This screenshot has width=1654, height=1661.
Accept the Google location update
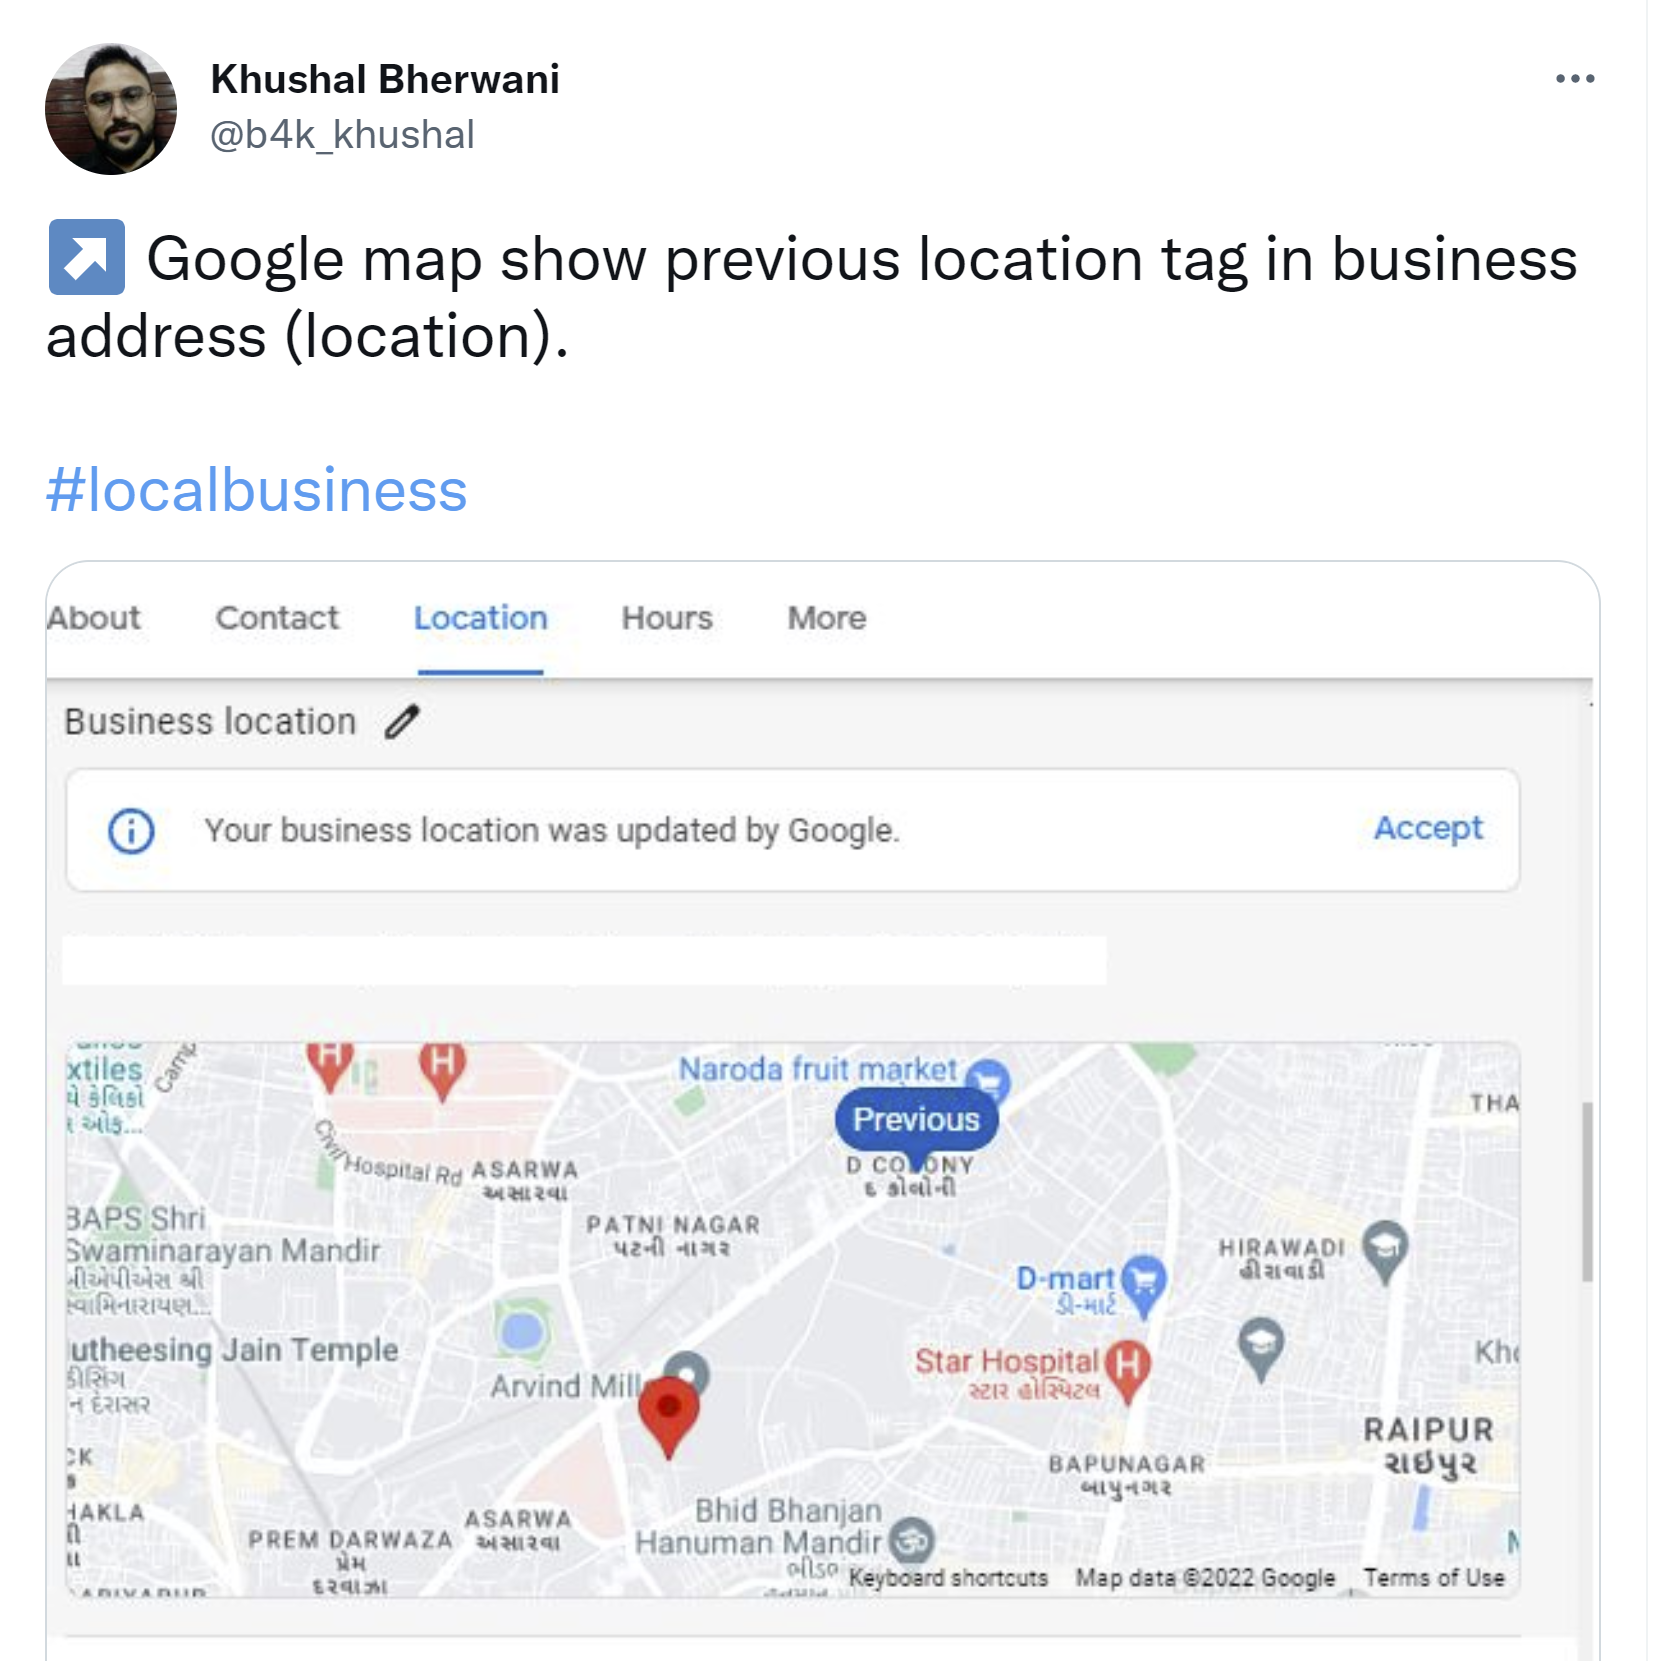[x=1428, y=828]
